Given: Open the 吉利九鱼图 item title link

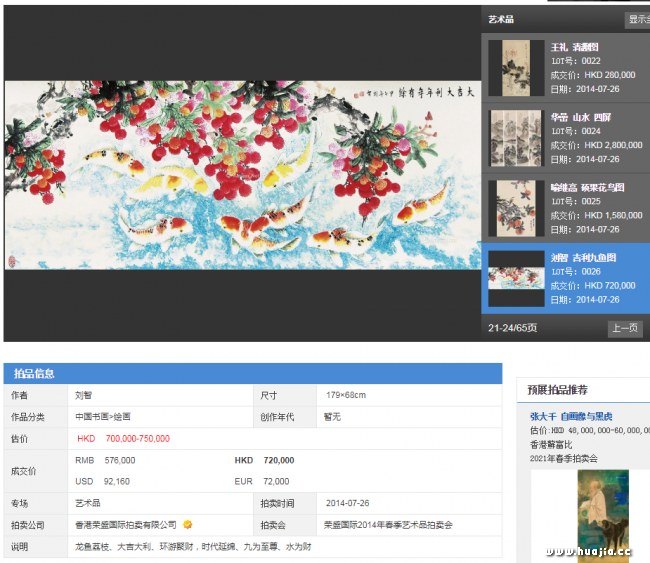Looking at the screenshot, I should [583, 257].
